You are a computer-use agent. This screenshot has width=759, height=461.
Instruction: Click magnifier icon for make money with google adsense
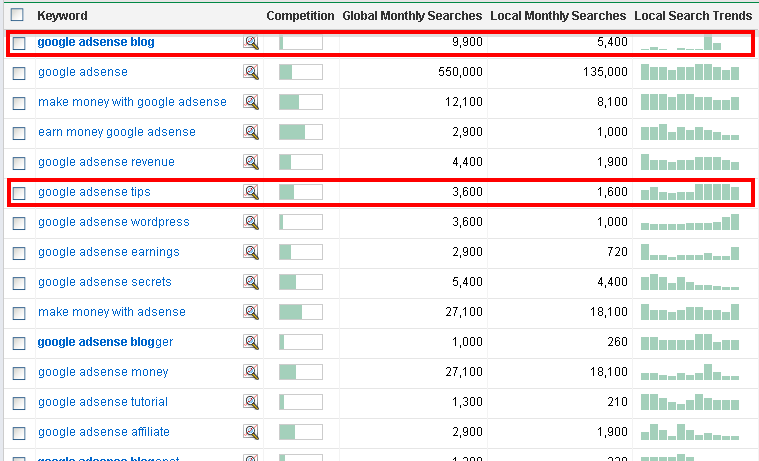[x=251, y=102]
